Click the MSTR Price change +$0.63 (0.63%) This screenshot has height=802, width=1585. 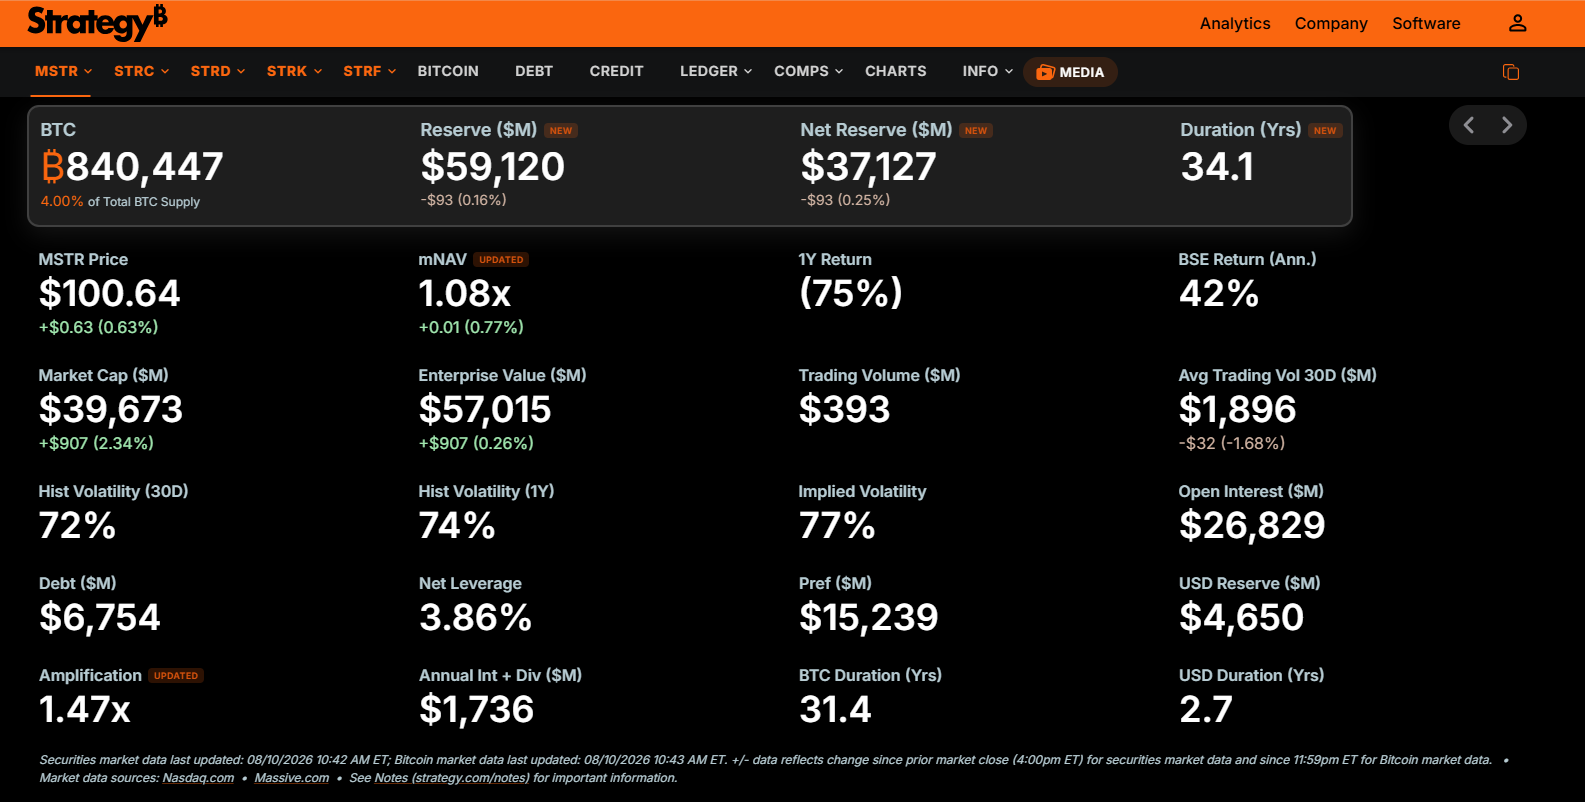(x=98, y=327)
